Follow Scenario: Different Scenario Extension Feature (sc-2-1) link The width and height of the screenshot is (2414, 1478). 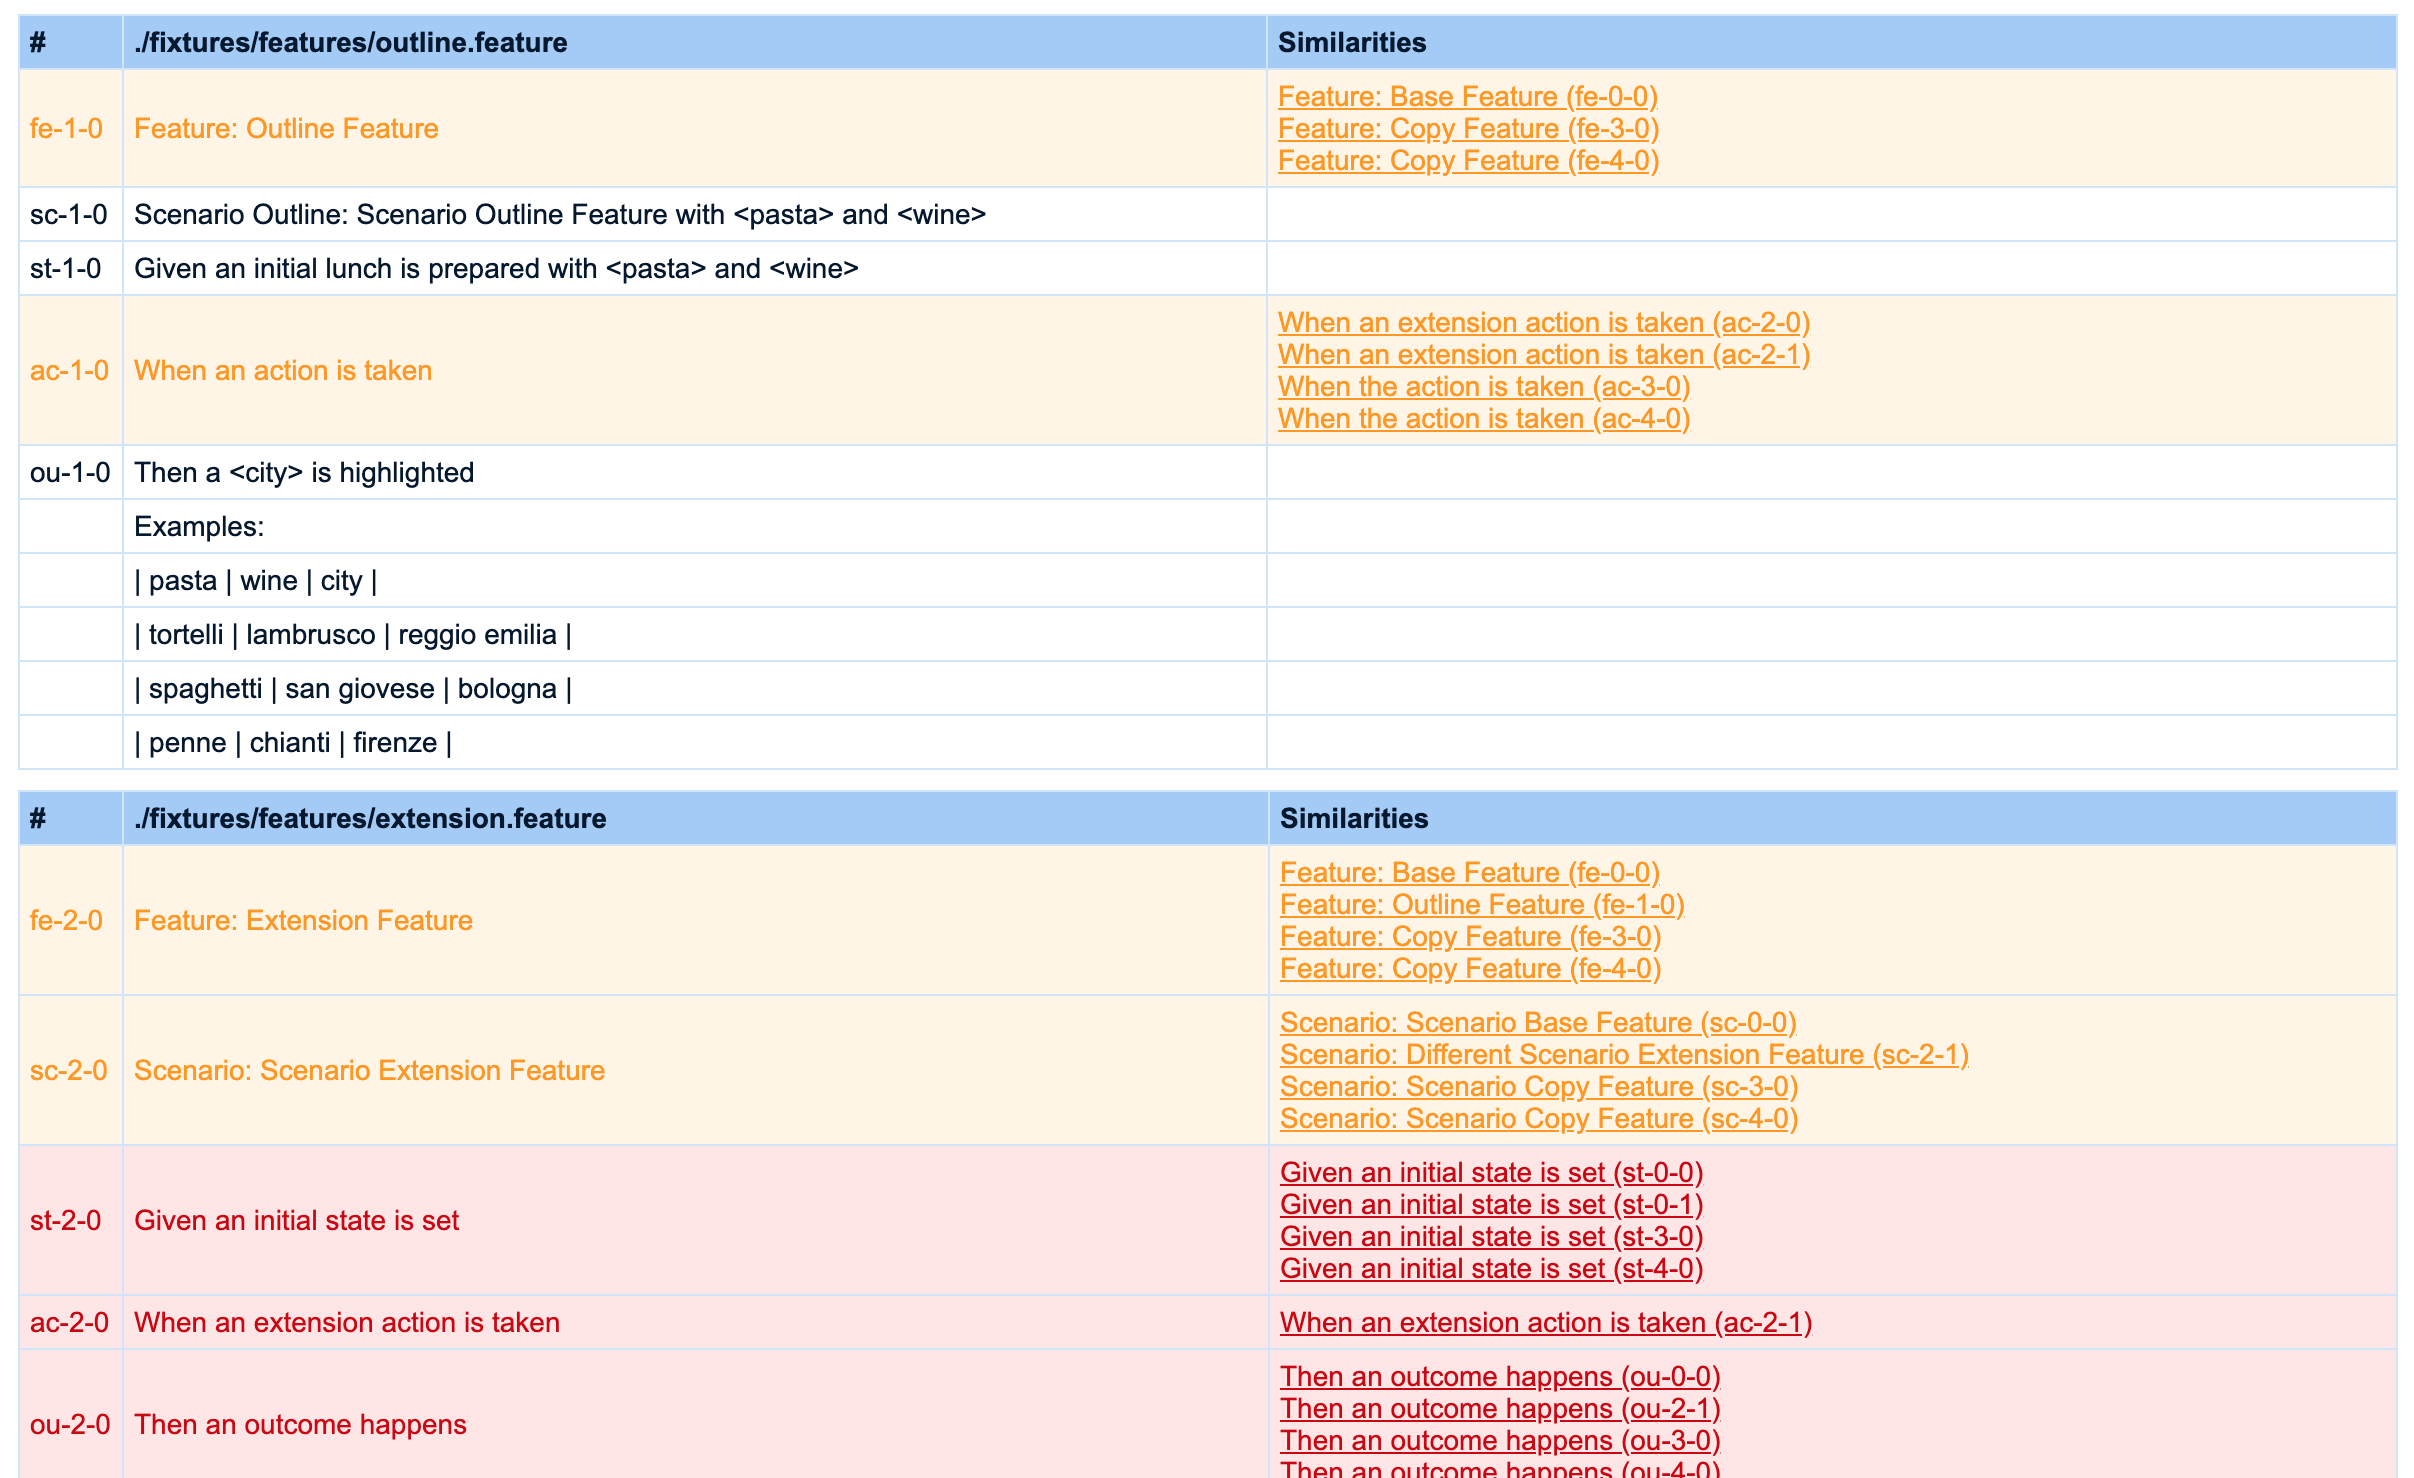click(1623, 1055)
